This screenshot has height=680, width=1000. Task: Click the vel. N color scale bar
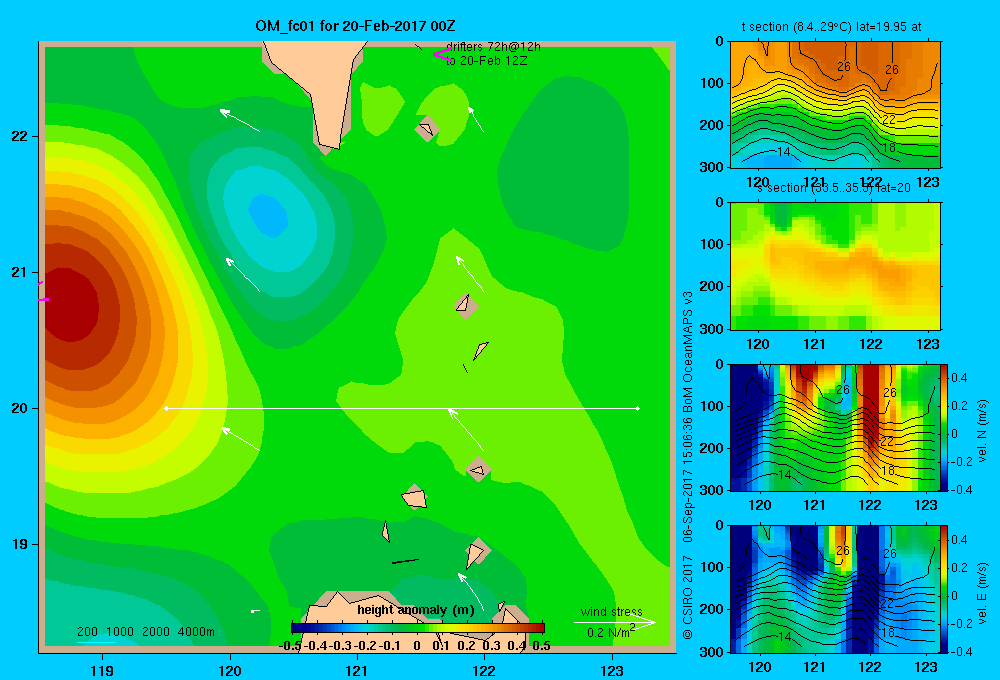945,427
